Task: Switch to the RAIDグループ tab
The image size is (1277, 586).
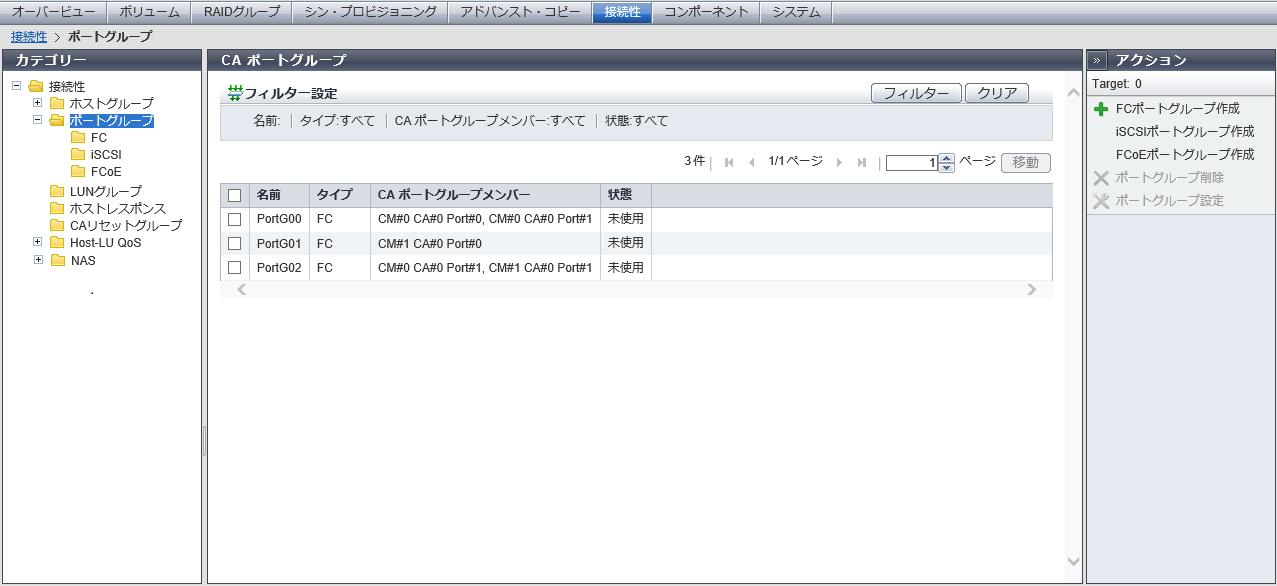Action: (242, 12)
